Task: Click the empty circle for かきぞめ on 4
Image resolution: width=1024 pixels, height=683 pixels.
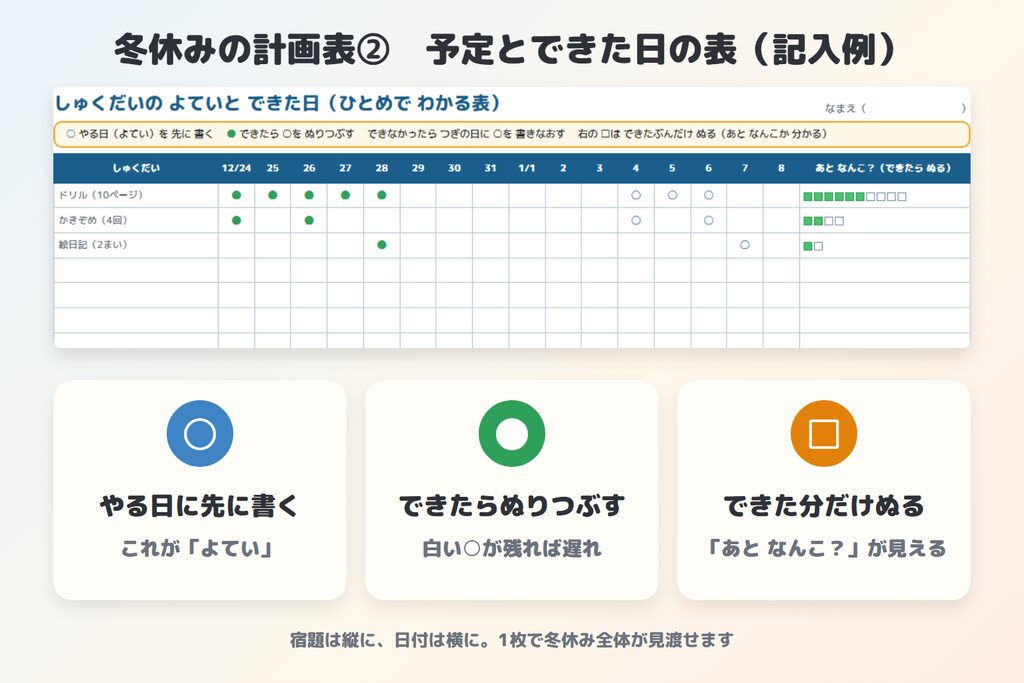Action: (x=636, y=221)
